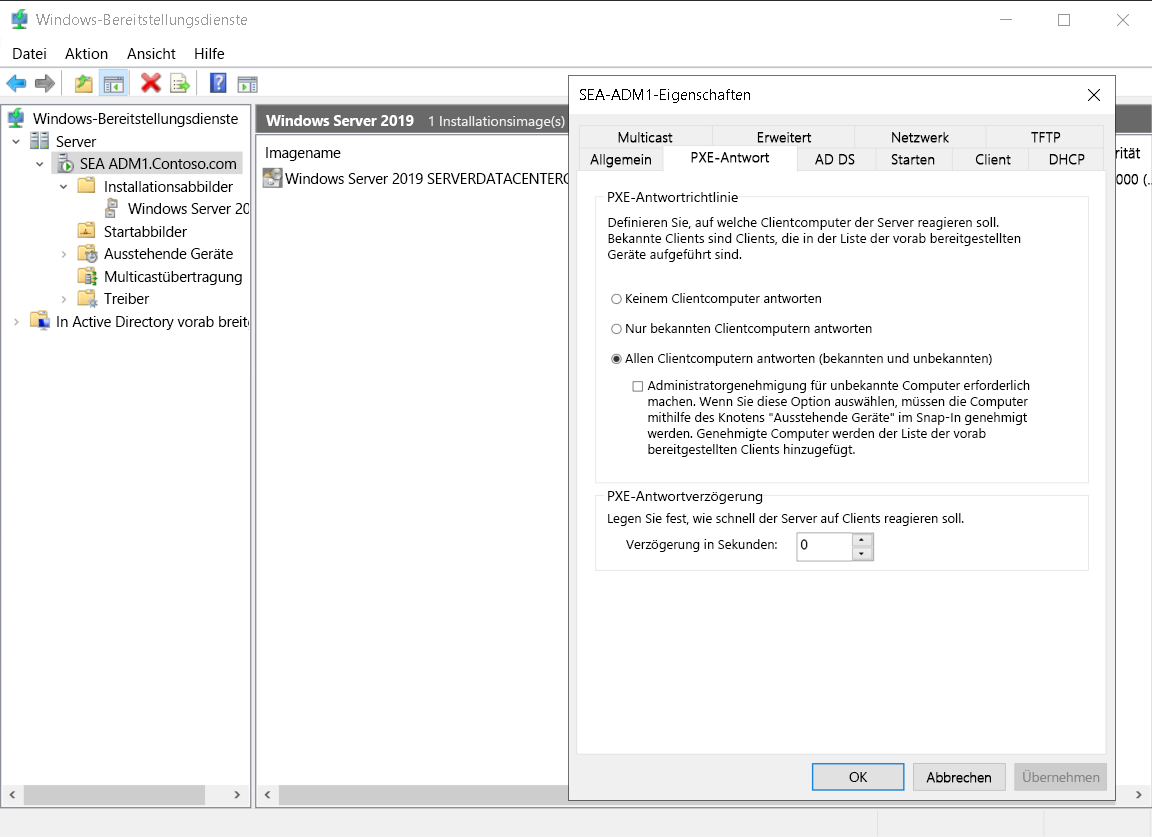
Task: Switch to the DHCP tab
Action: pos(1066,159)
